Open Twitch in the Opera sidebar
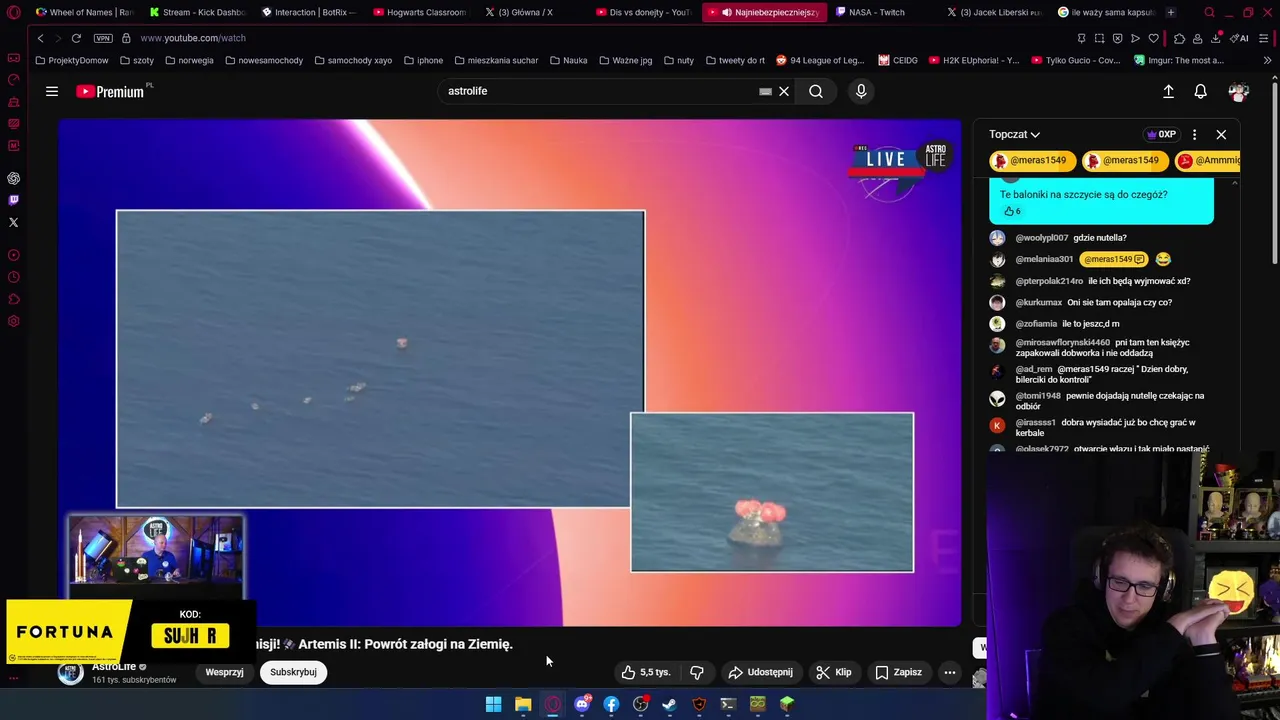The height and width of the screenshot is (720, 1280). coord(13,200)
